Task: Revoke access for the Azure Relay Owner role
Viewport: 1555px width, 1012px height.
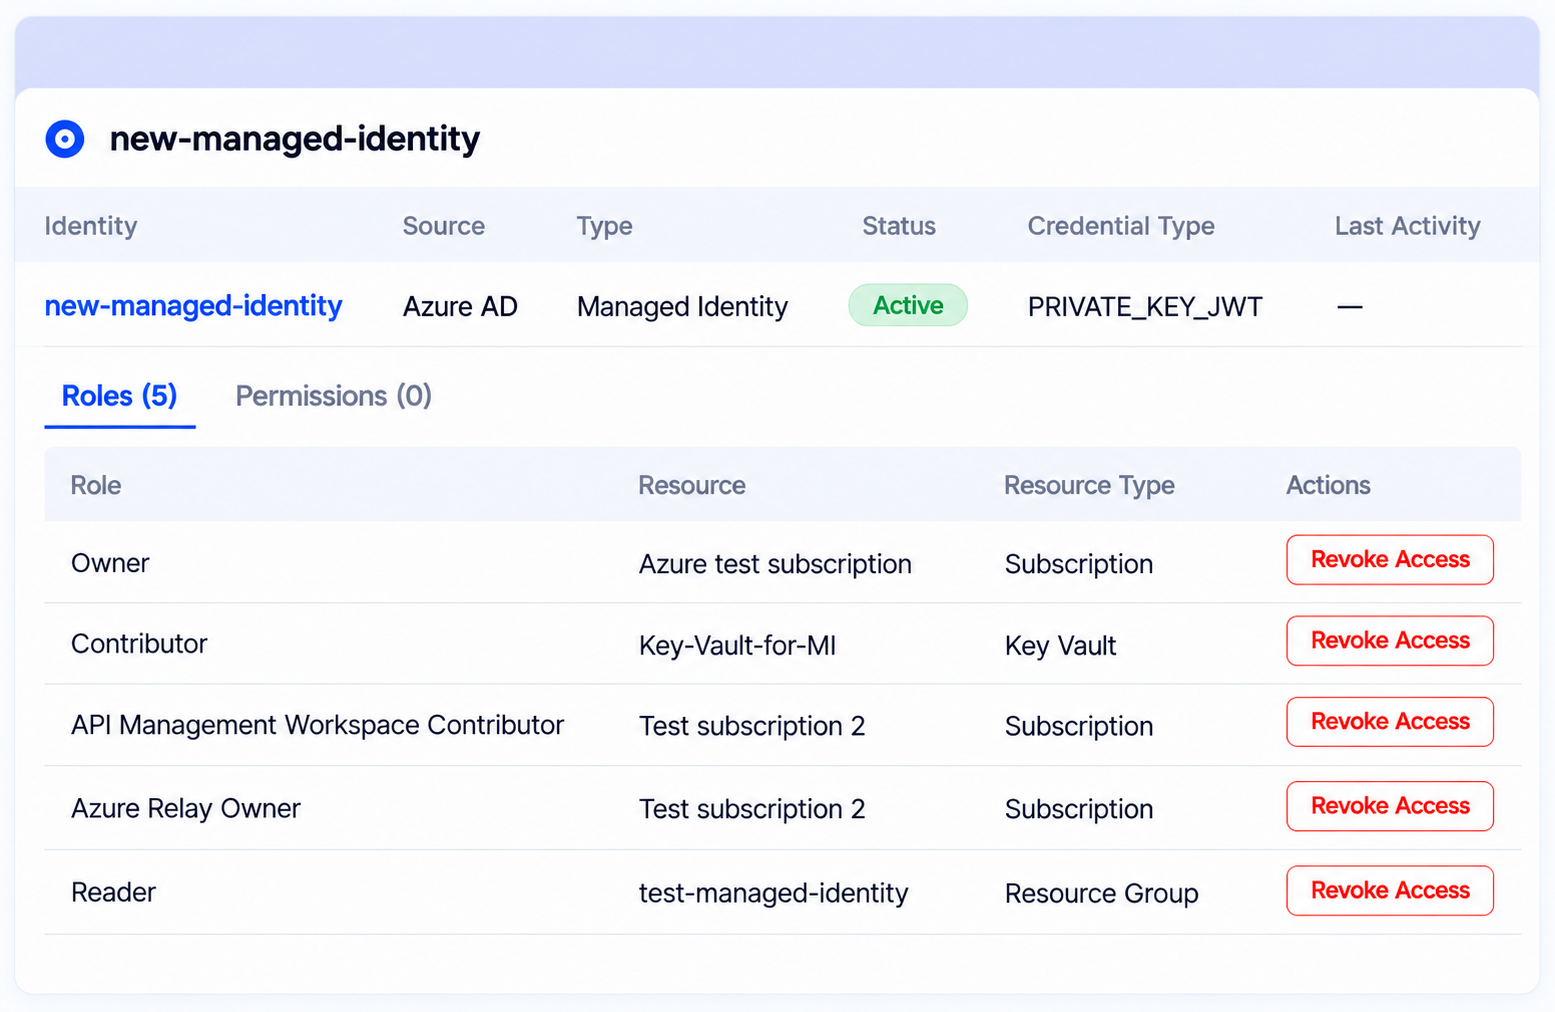Action: click(x=1390, y=806)
